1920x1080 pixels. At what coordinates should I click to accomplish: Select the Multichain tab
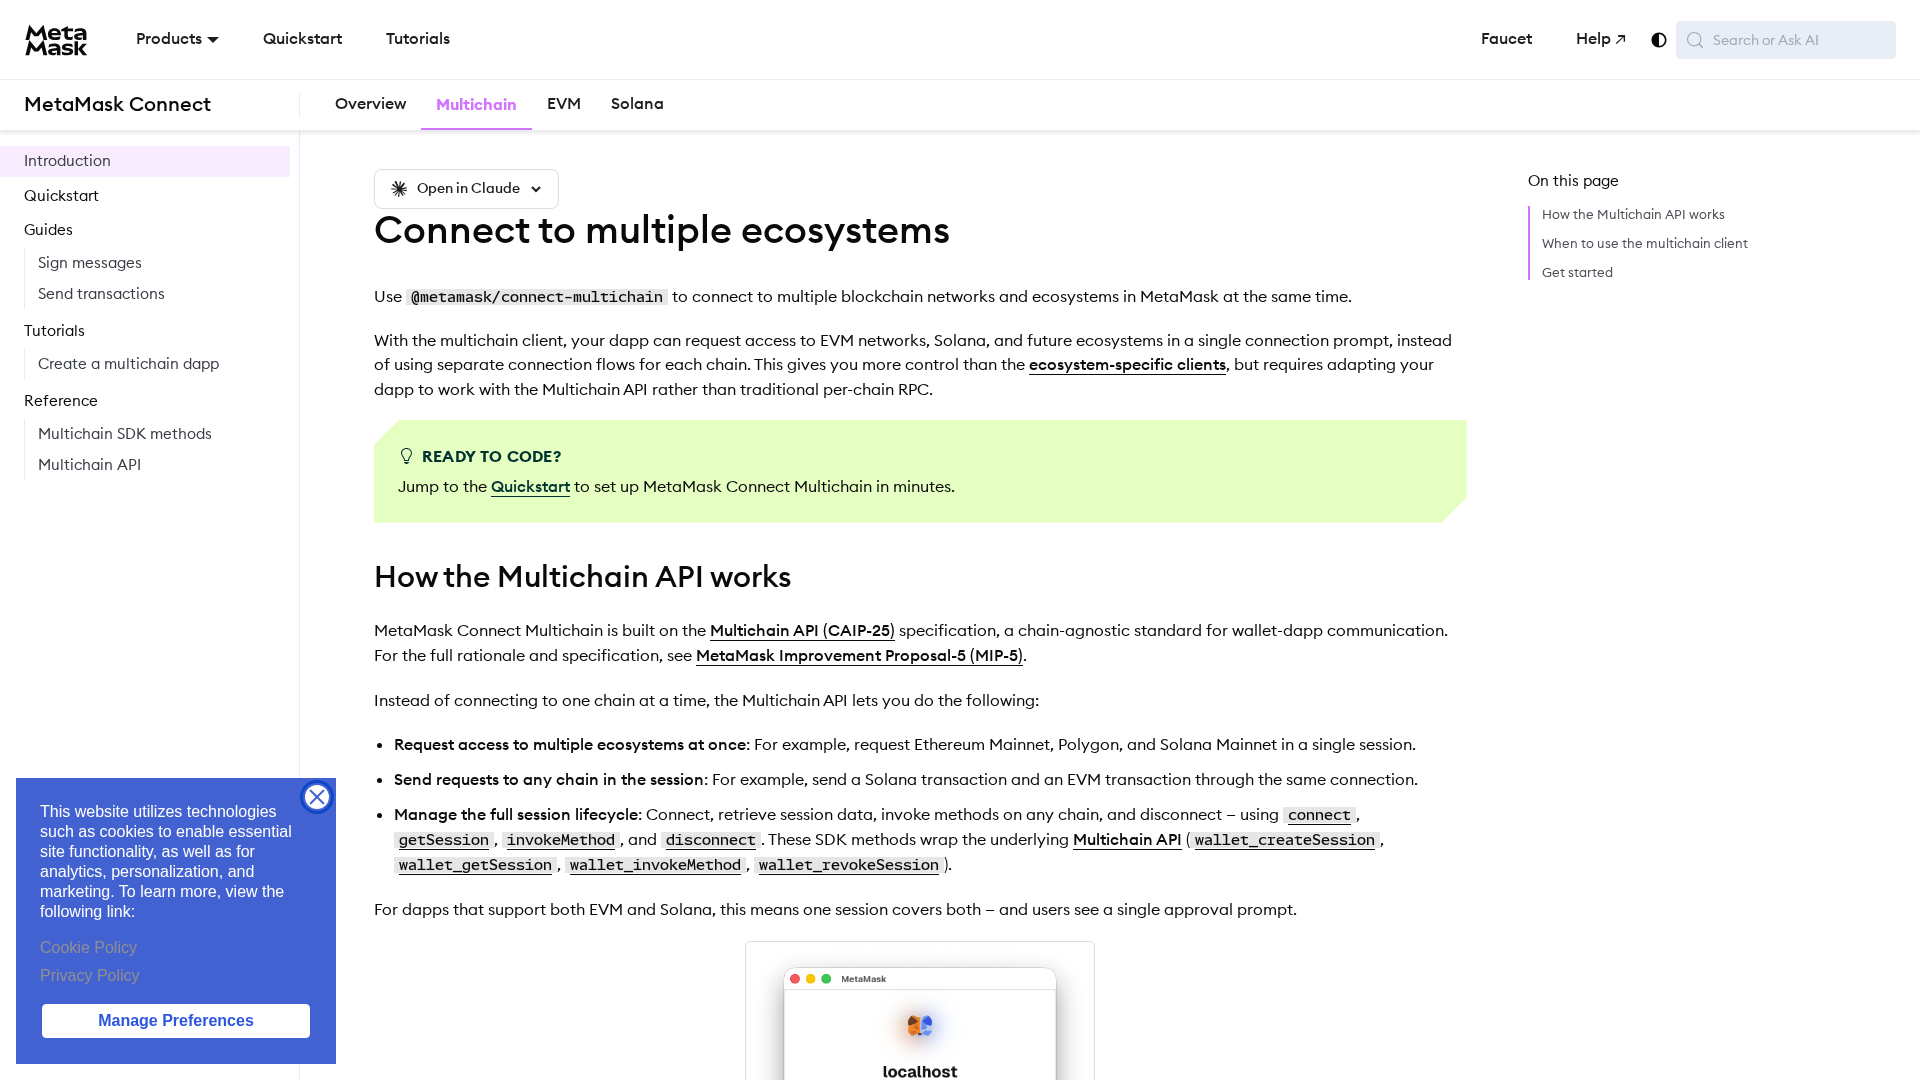click(x=476, y=105)
